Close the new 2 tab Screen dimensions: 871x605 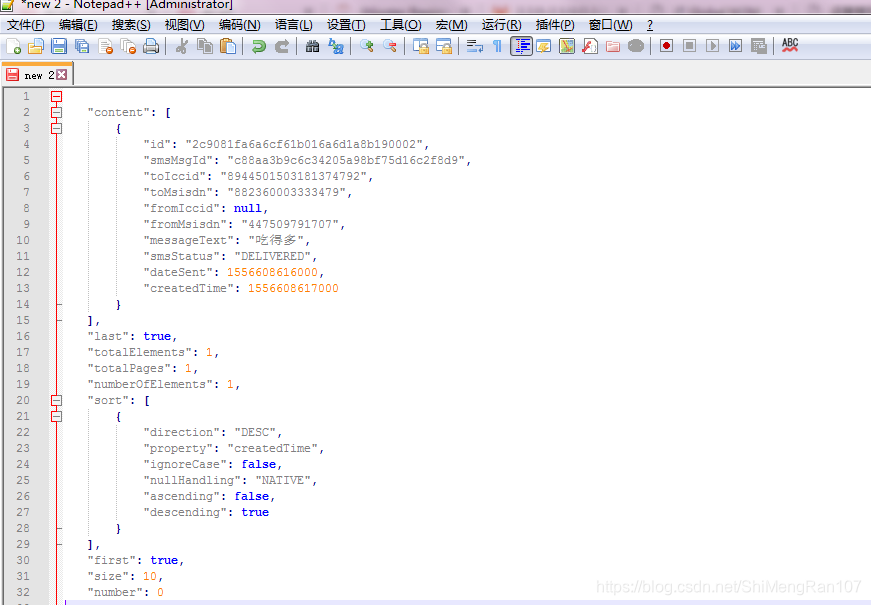click(61, 73)
